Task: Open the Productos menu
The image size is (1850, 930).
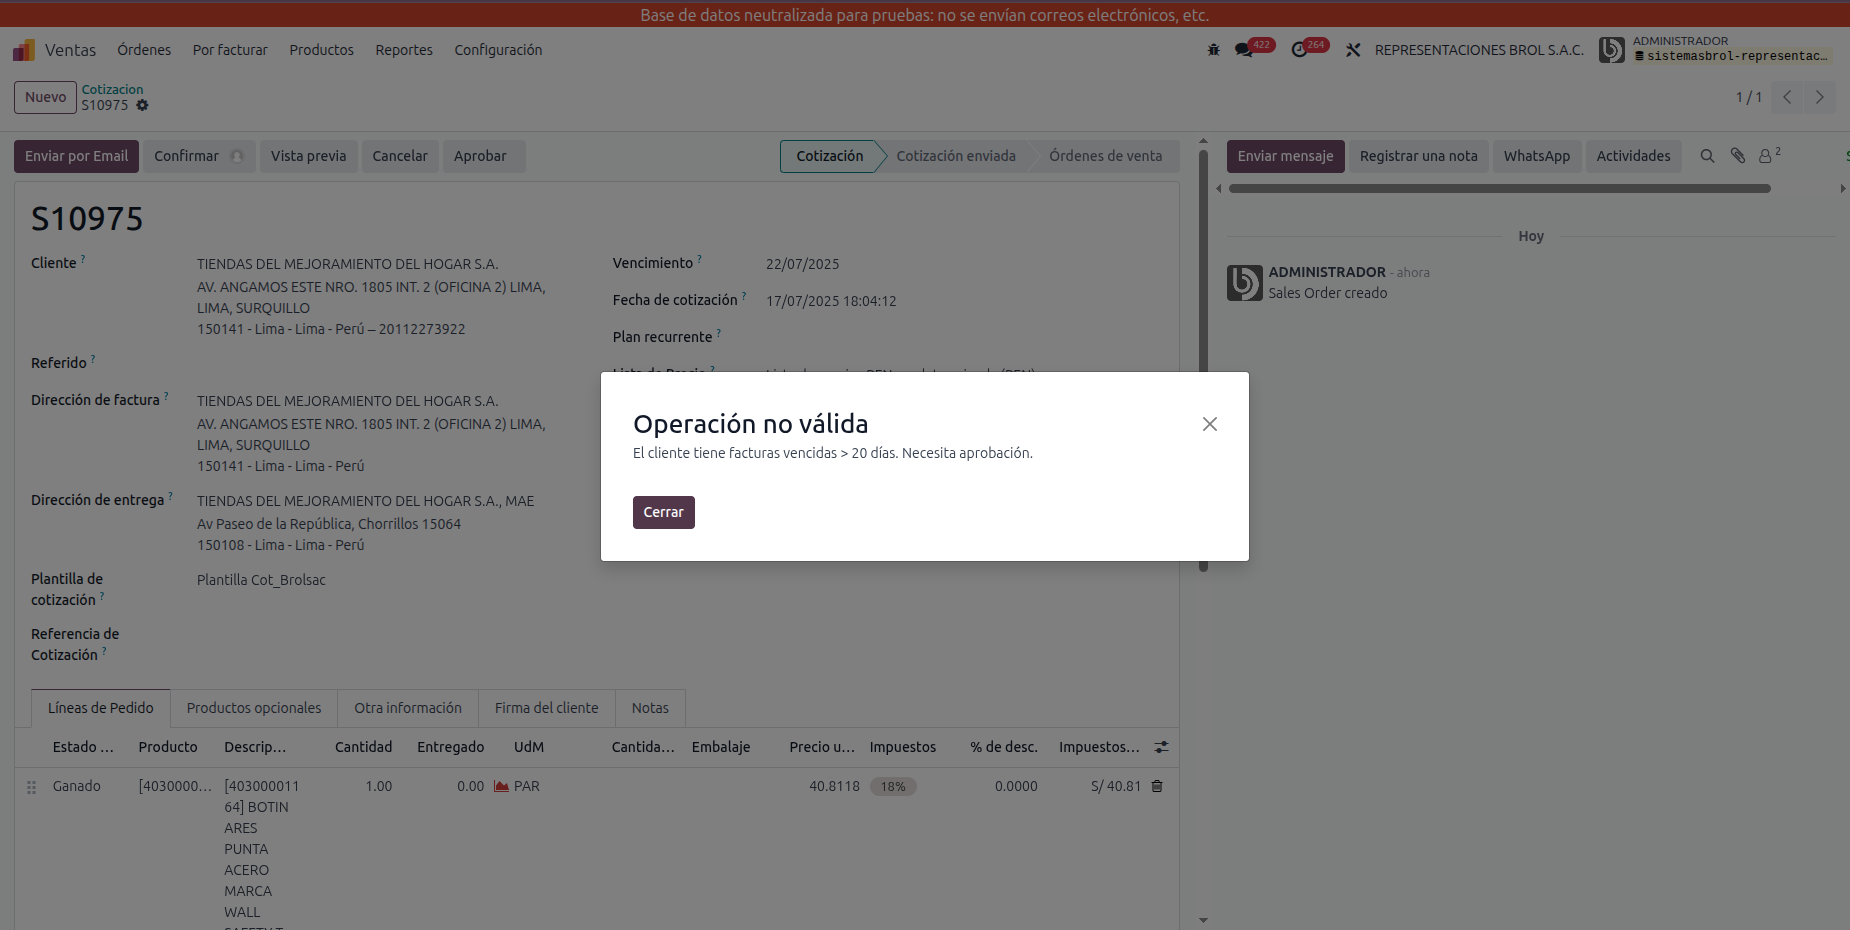Action: pyautogui.click(x=321, y=50)
